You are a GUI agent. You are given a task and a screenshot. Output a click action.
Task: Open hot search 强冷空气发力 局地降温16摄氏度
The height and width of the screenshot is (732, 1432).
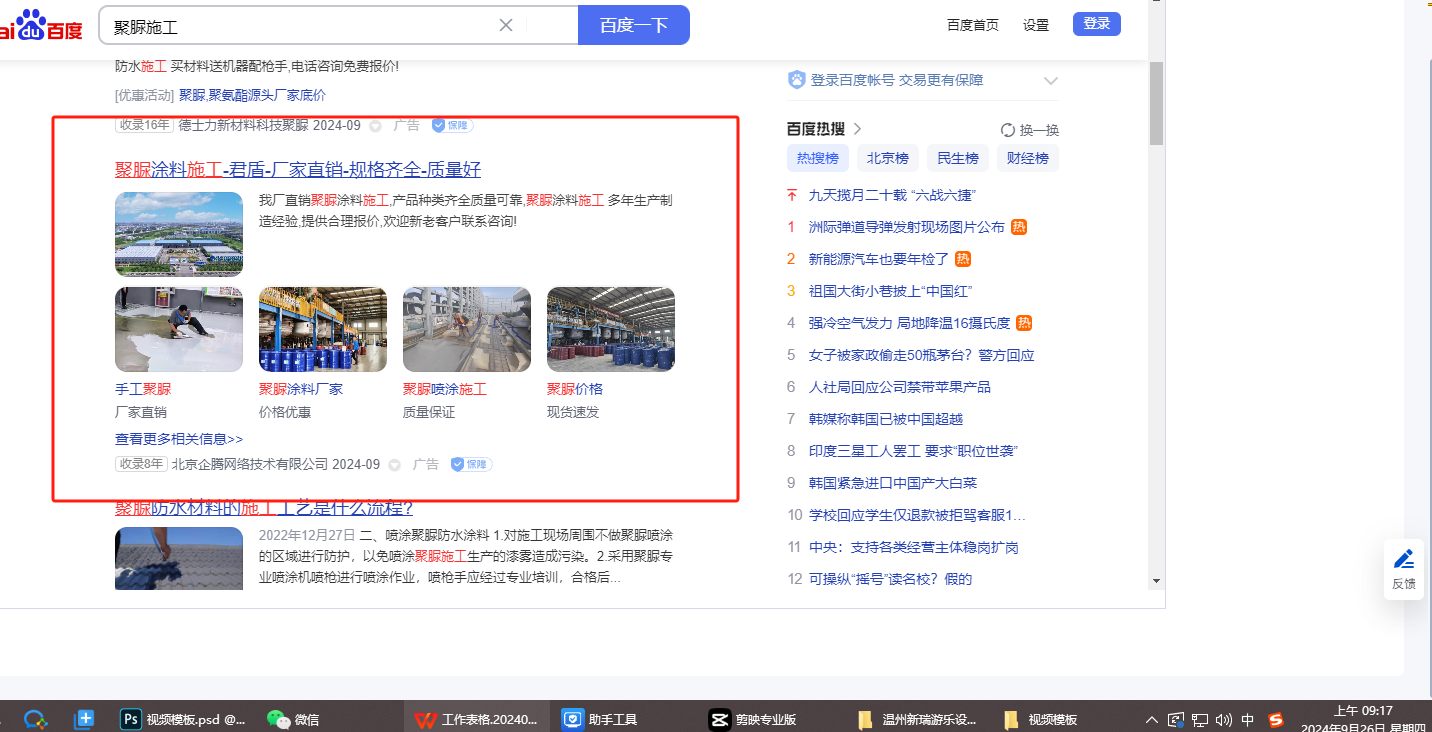910,323
